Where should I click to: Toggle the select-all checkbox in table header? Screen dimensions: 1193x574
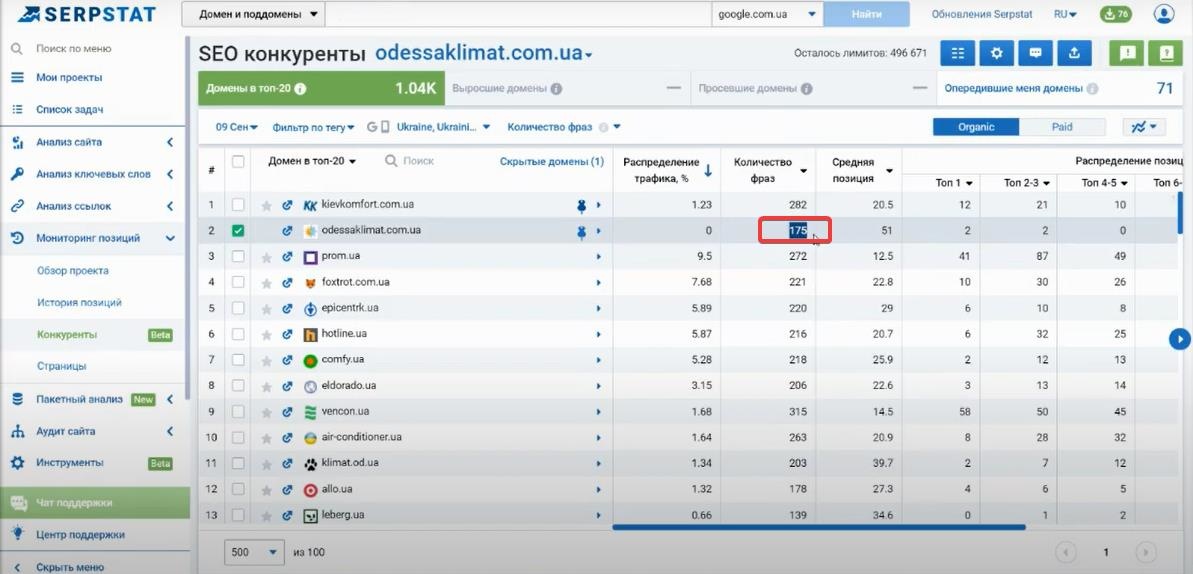click(238, 161)
